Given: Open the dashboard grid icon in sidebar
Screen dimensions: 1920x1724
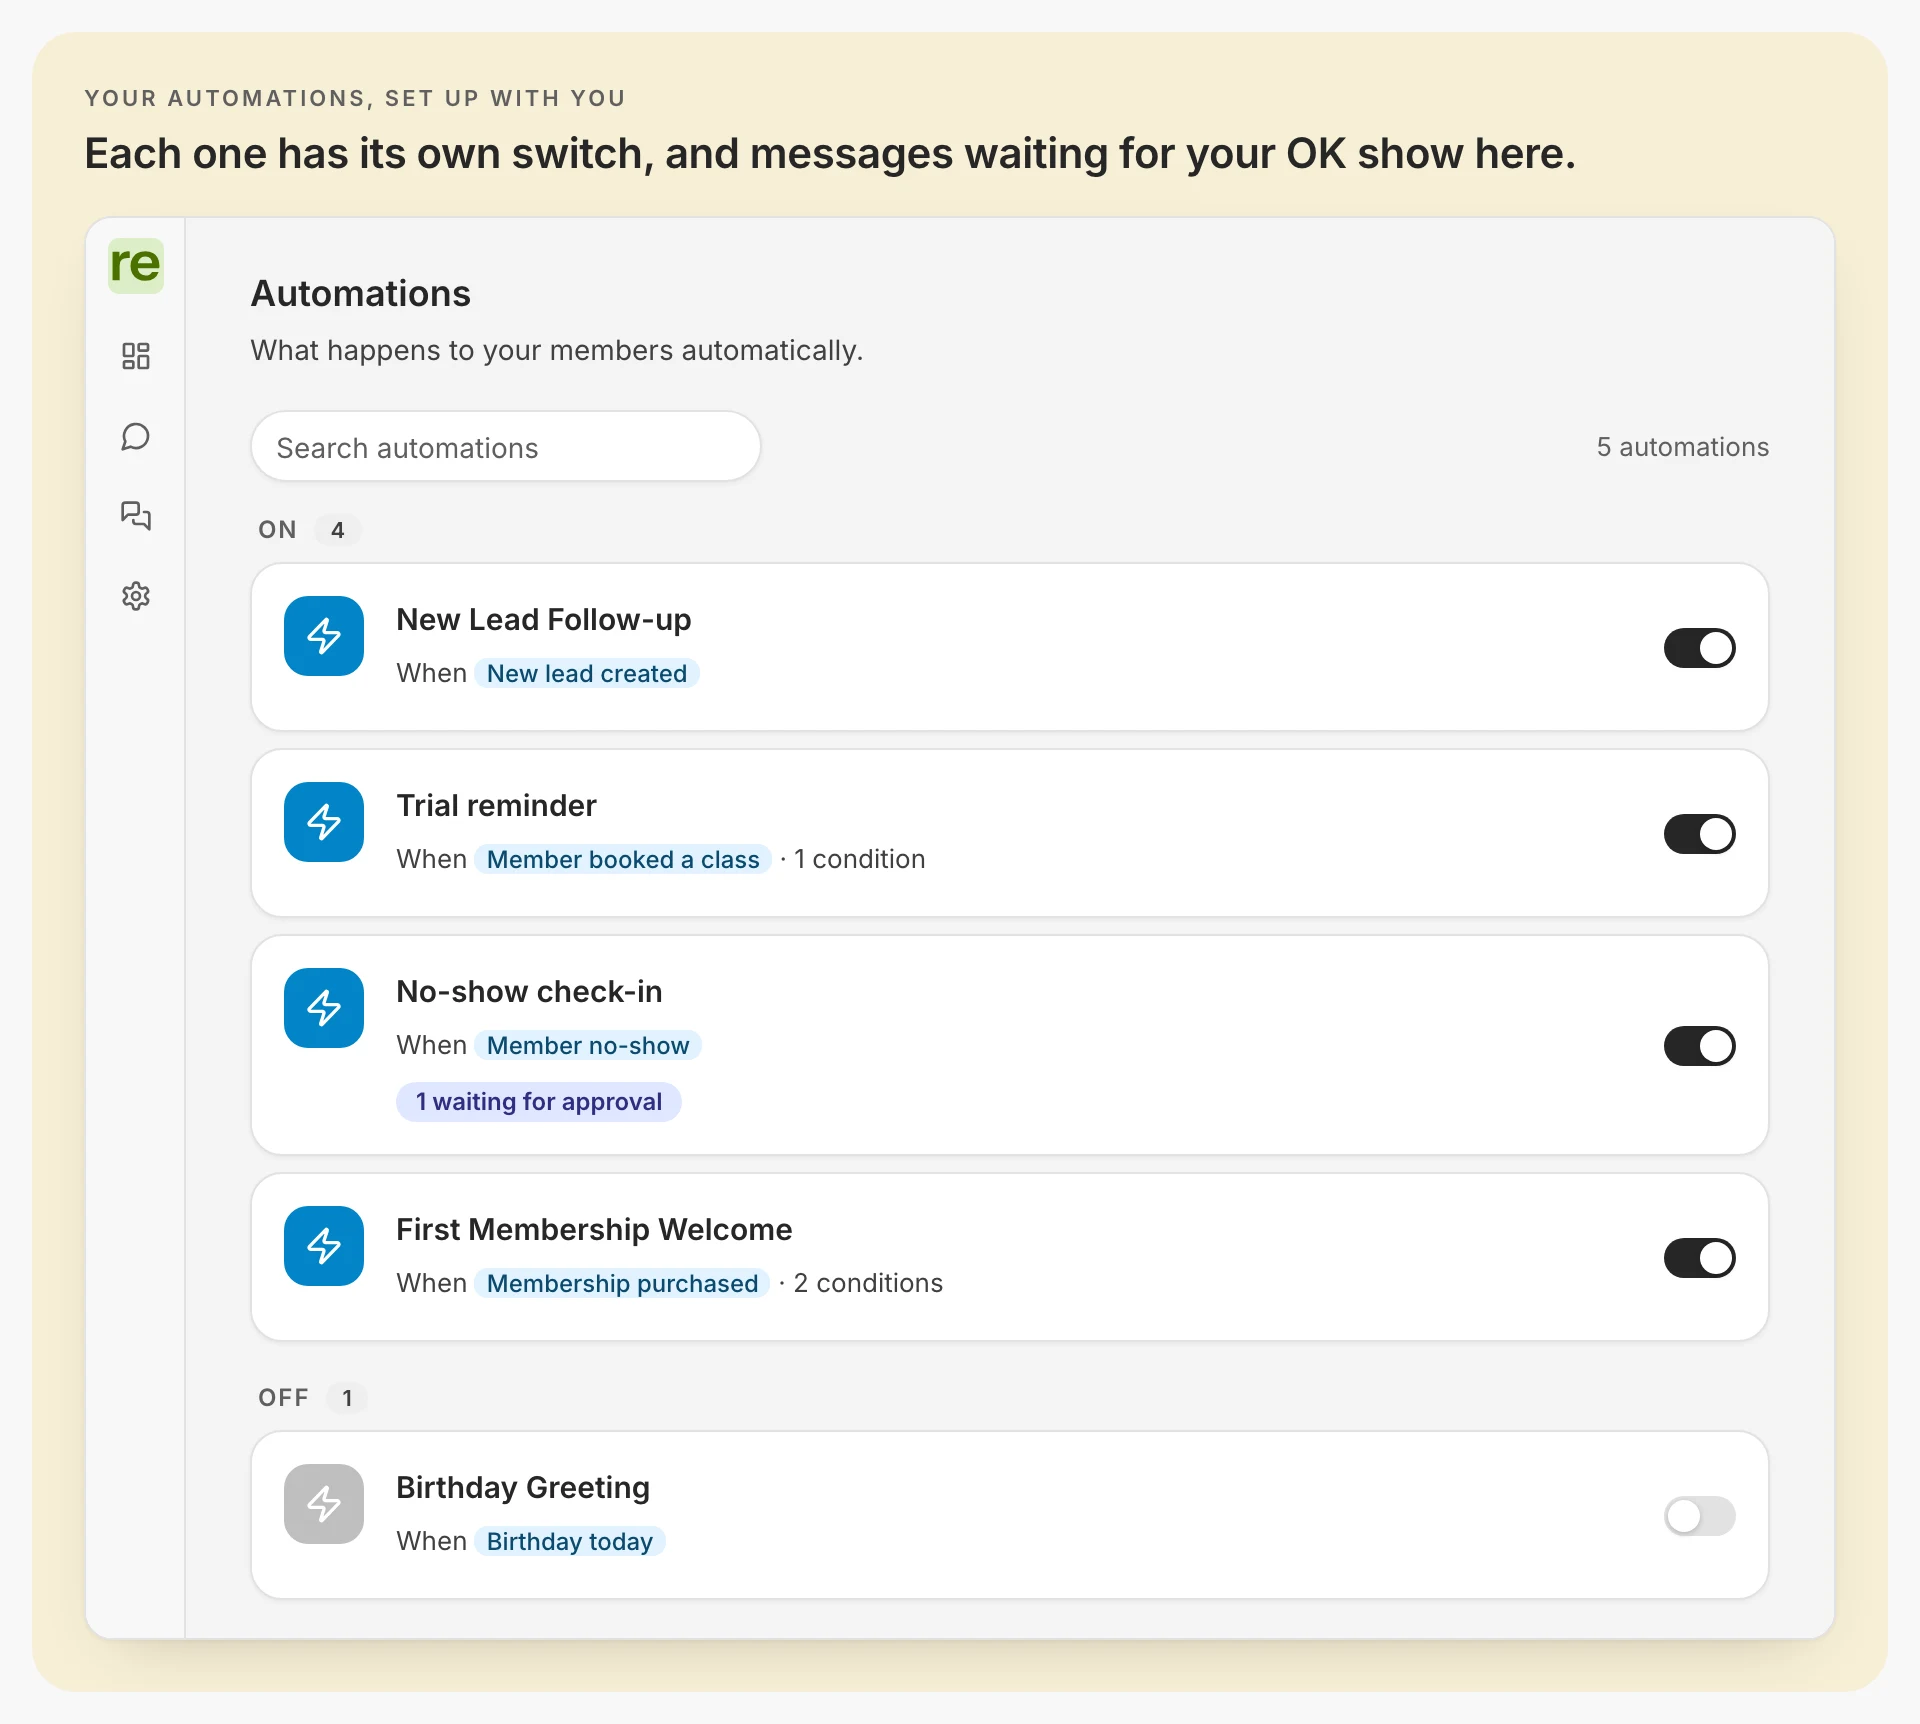Looking at the screenshot, I should [x=136, y=356].
